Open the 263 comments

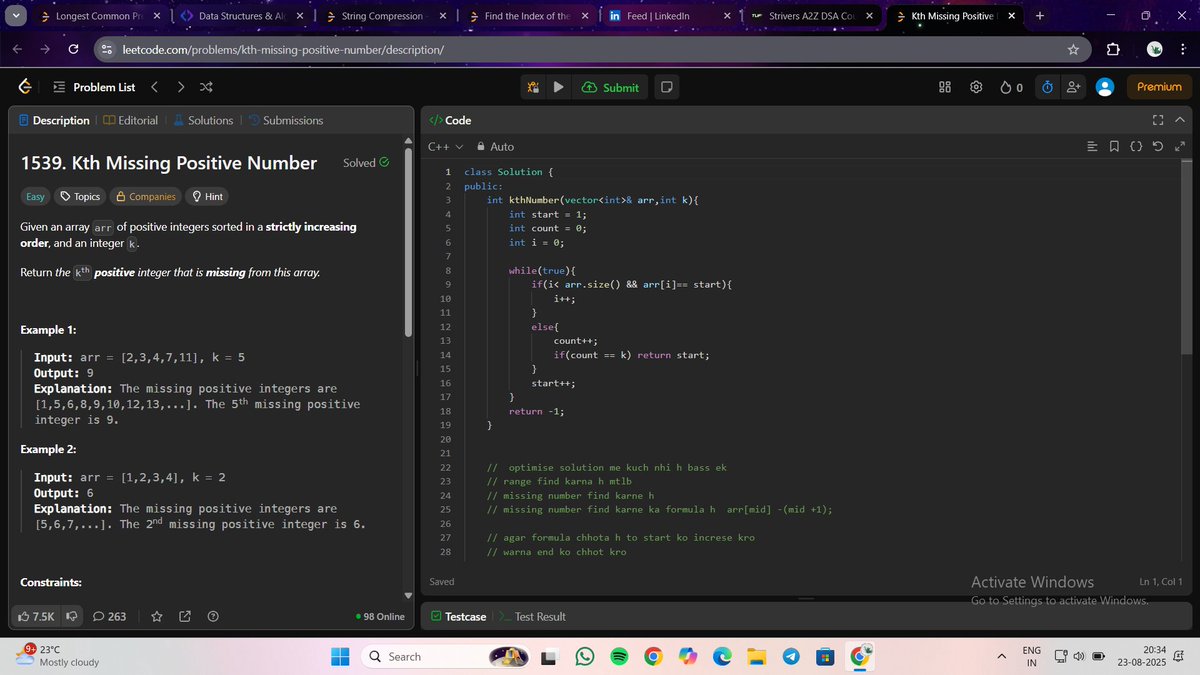(109, 616)
